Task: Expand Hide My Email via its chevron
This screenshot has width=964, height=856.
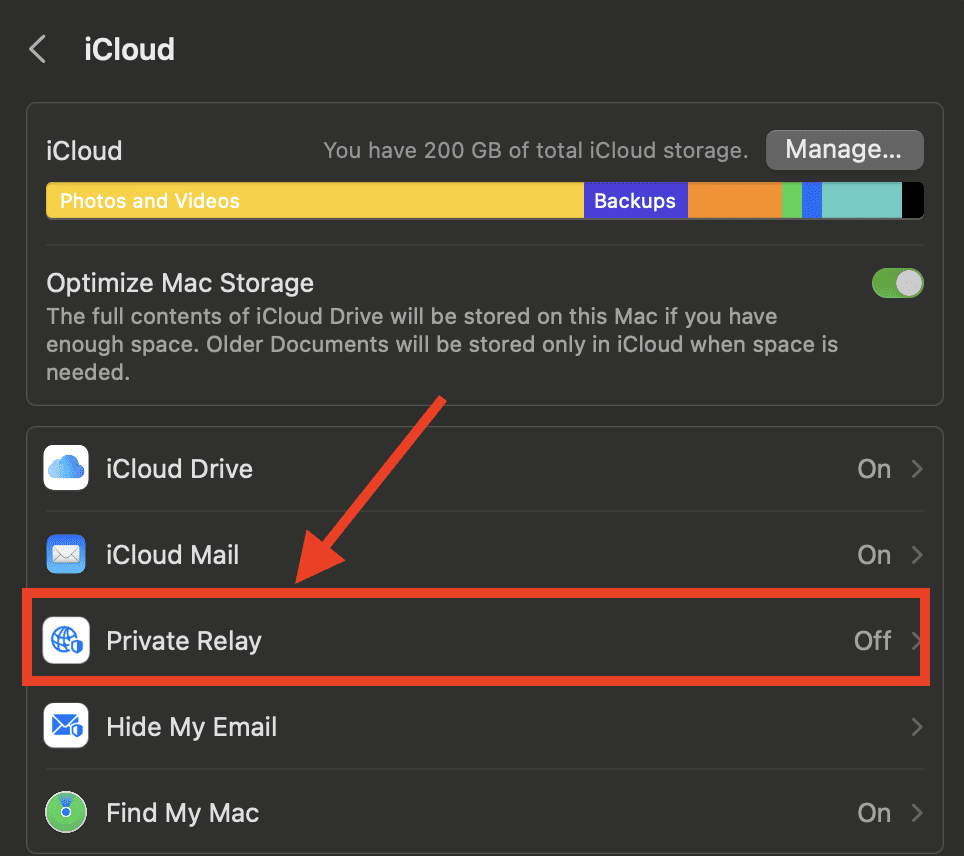Action: (x=916, y=727)
